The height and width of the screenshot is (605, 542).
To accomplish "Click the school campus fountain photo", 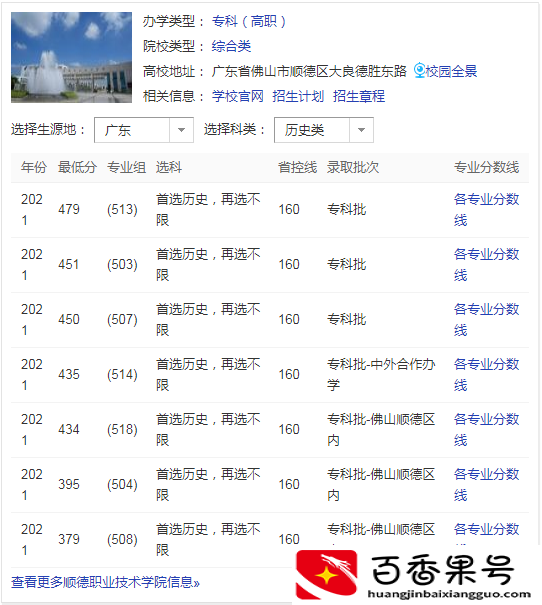I will click(71, 57).
